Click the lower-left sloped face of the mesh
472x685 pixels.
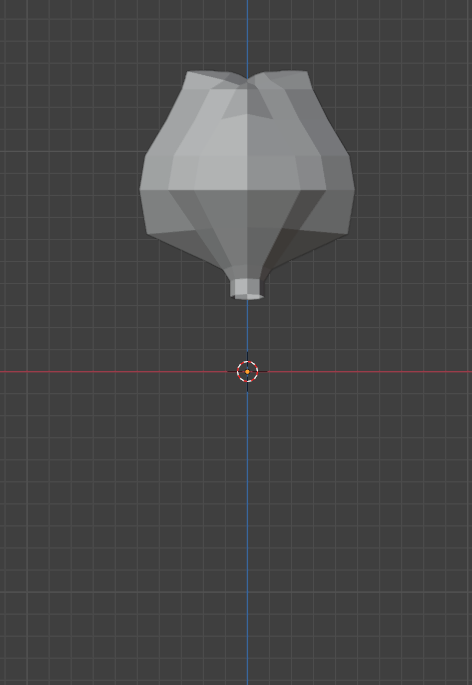184,247
